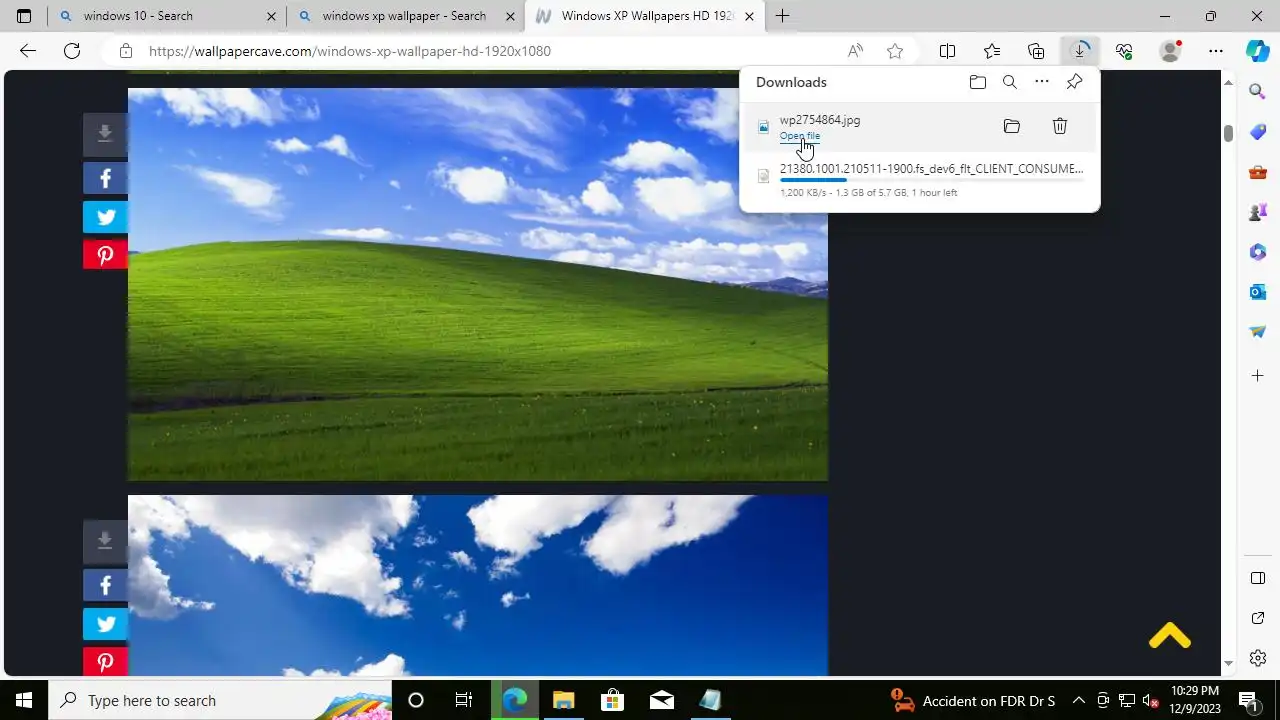Switch to the 'windows xp wallpaper - Search' tab
This screenshot has width=1280, height=720.
click(404, 16)
